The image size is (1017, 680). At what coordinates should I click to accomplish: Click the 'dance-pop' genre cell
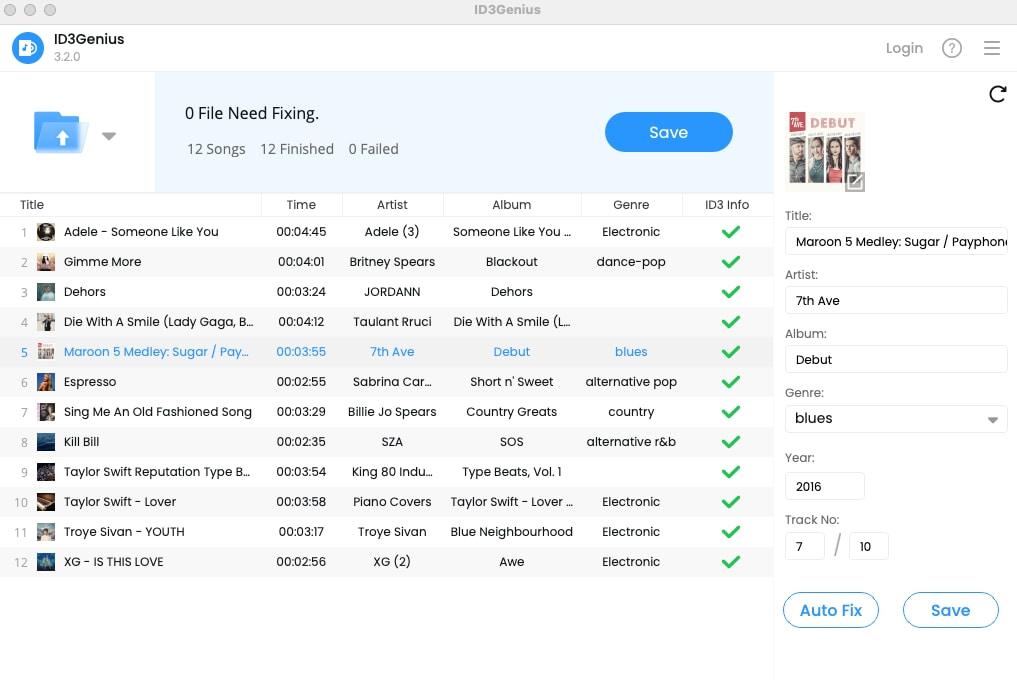click(x=631, y=261)
